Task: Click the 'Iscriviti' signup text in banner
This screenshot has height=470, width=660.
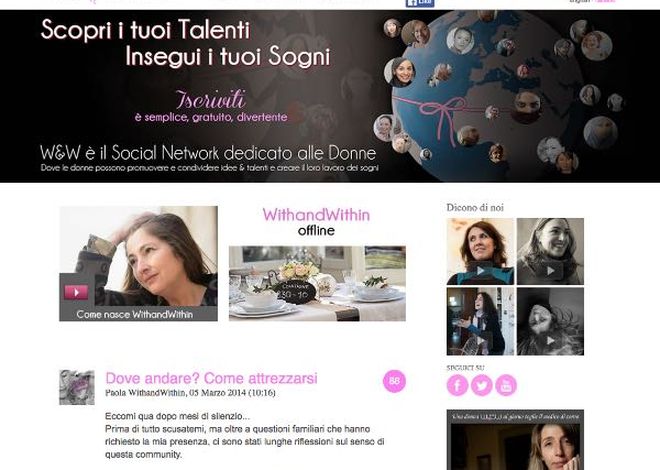Action: click(x=210, y=100)
